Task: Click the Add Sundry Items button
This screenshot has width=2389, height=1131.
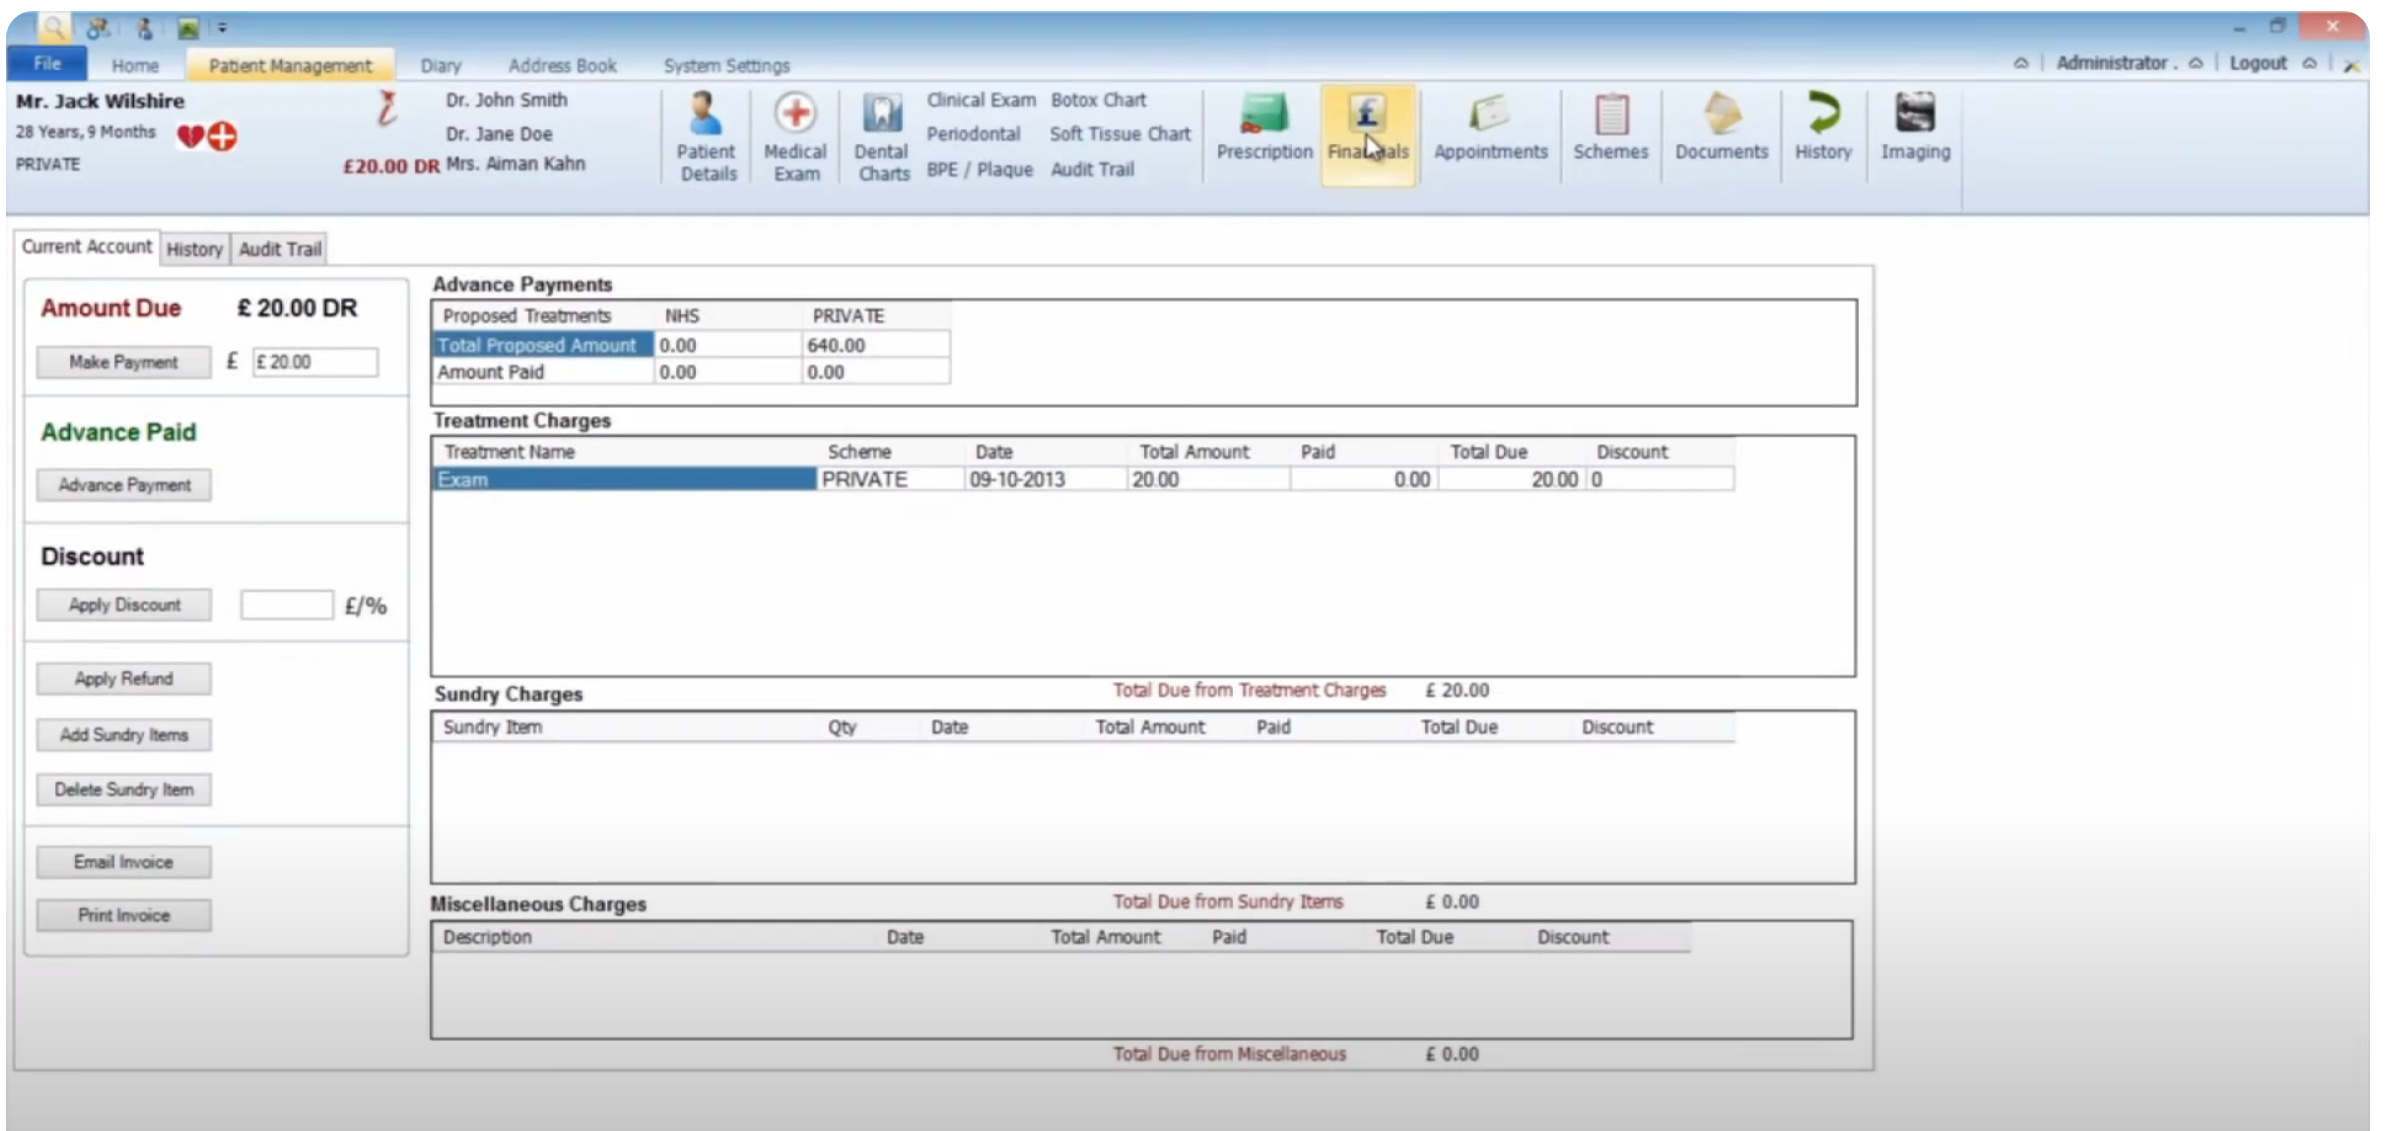Action: click(x=124, y=735)
